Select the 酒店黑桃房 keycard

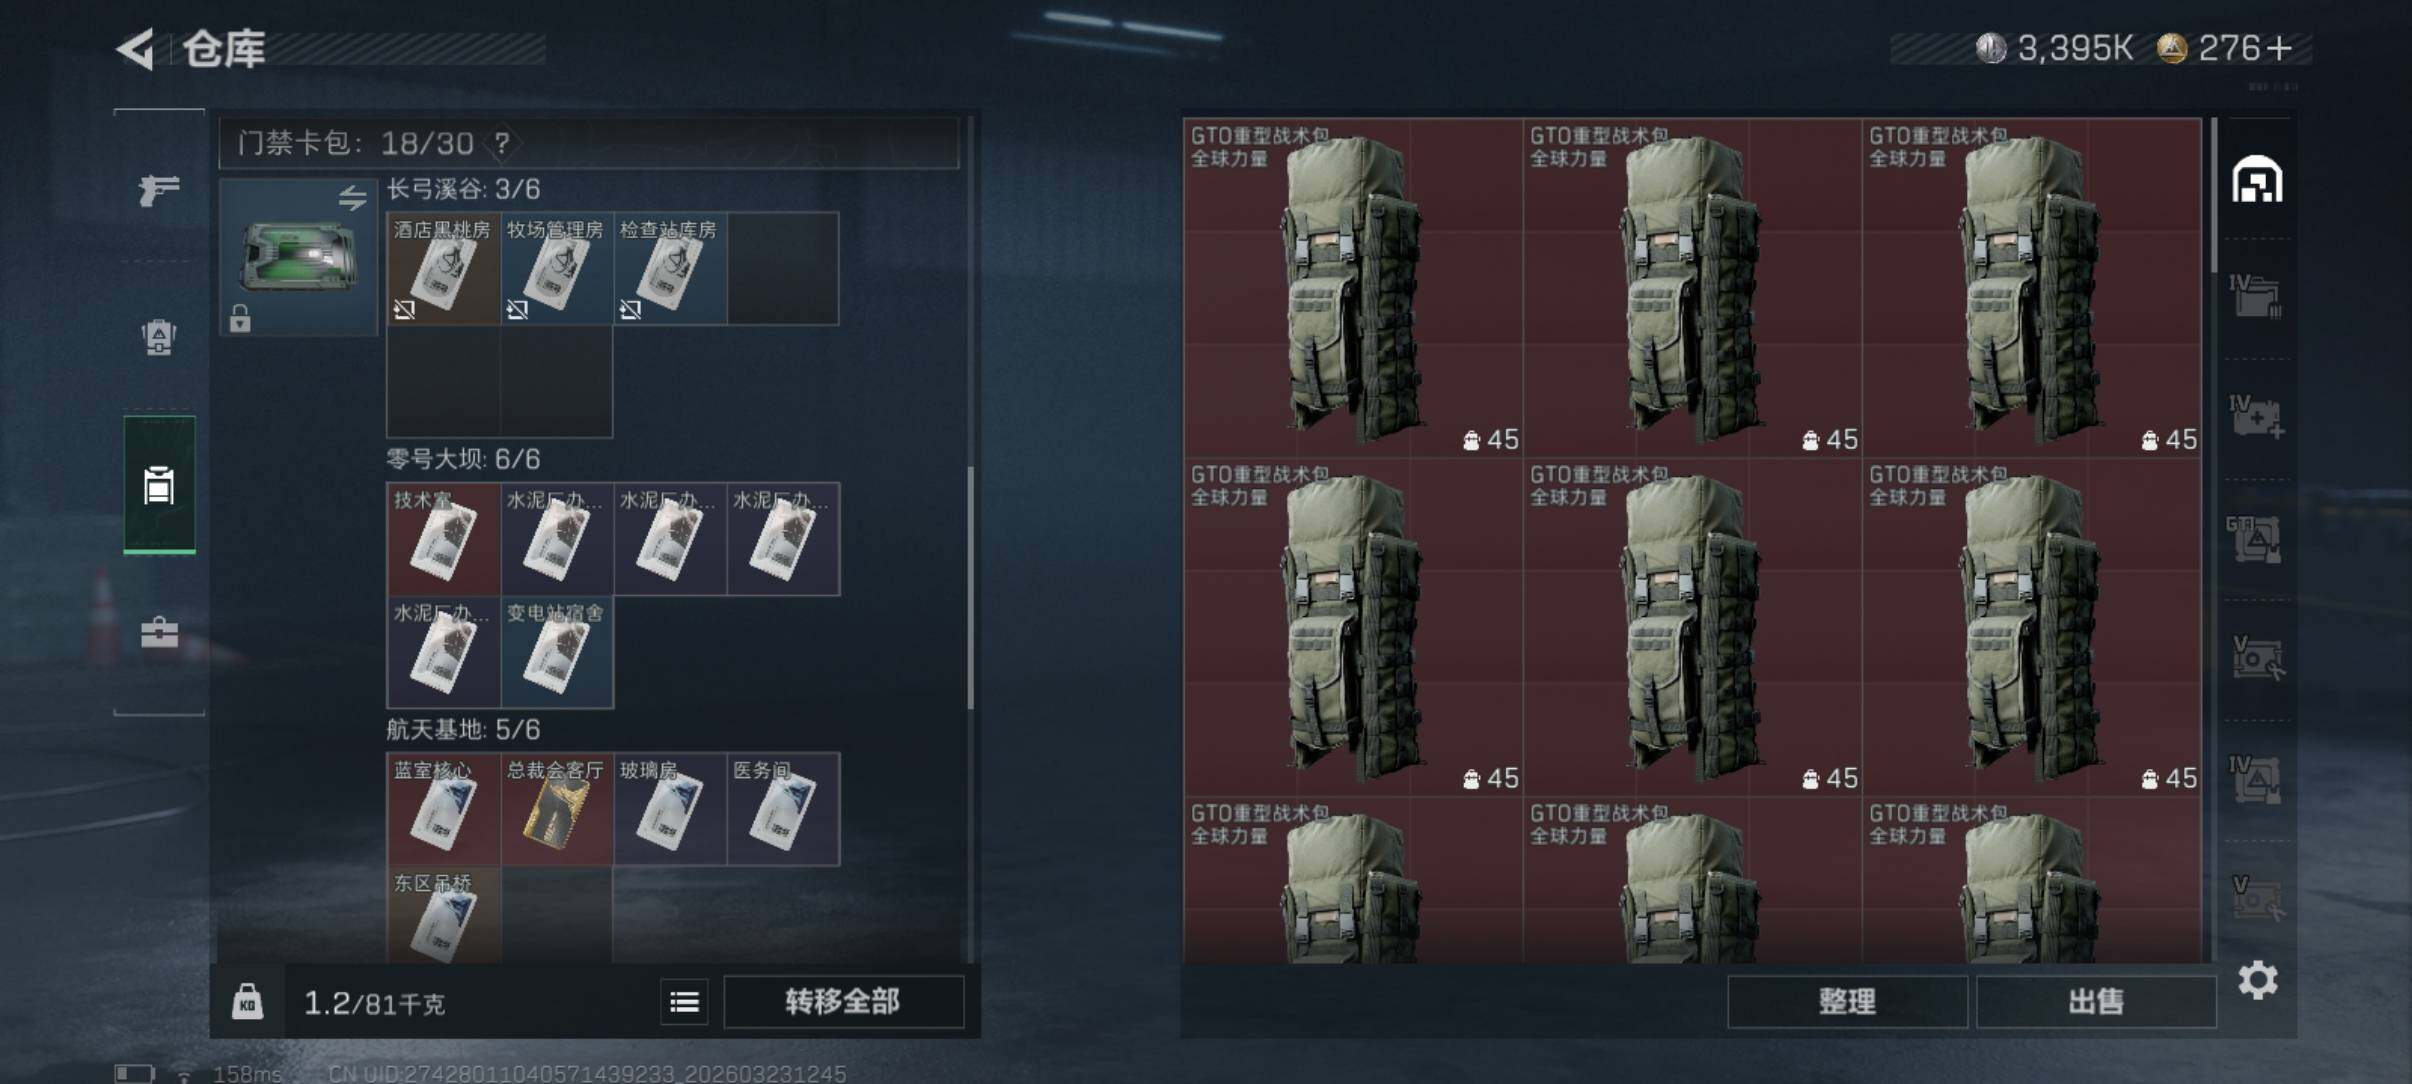(443, 268)
